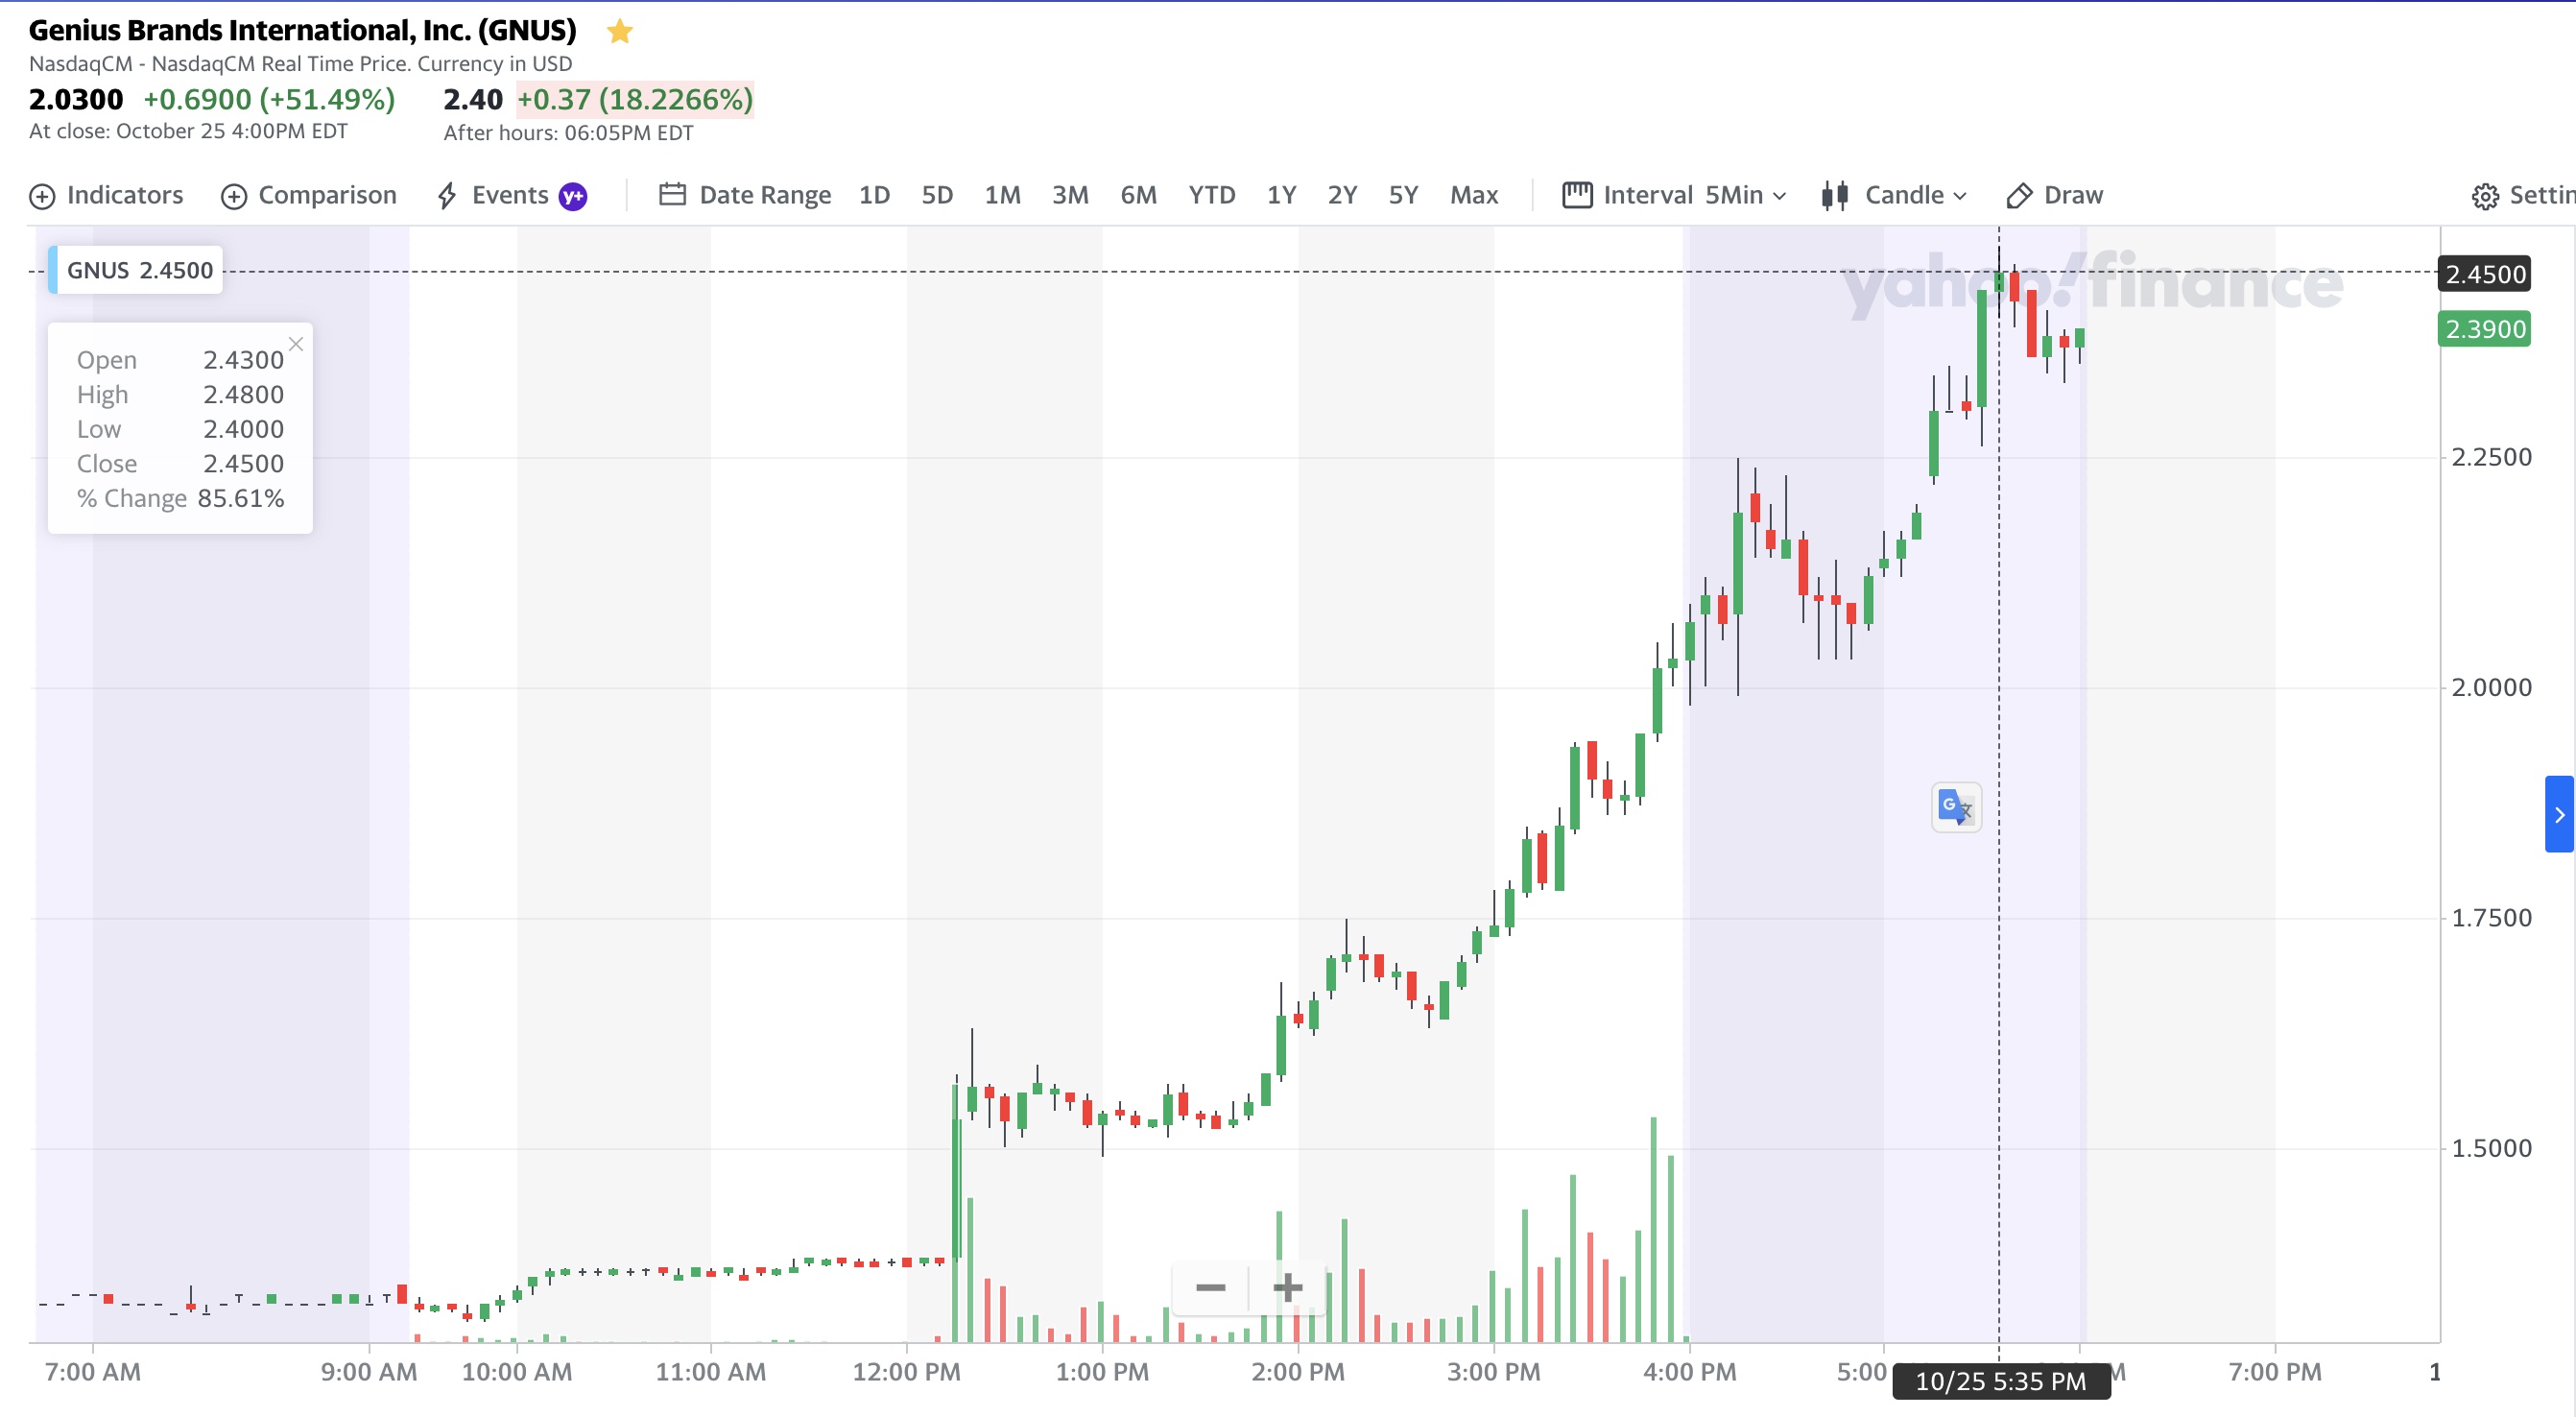Viewport: 2576px width, 1417px height.
Task: Expand the blue side panel arrow
Action: pyautogui.click(x=2559, y=814)
